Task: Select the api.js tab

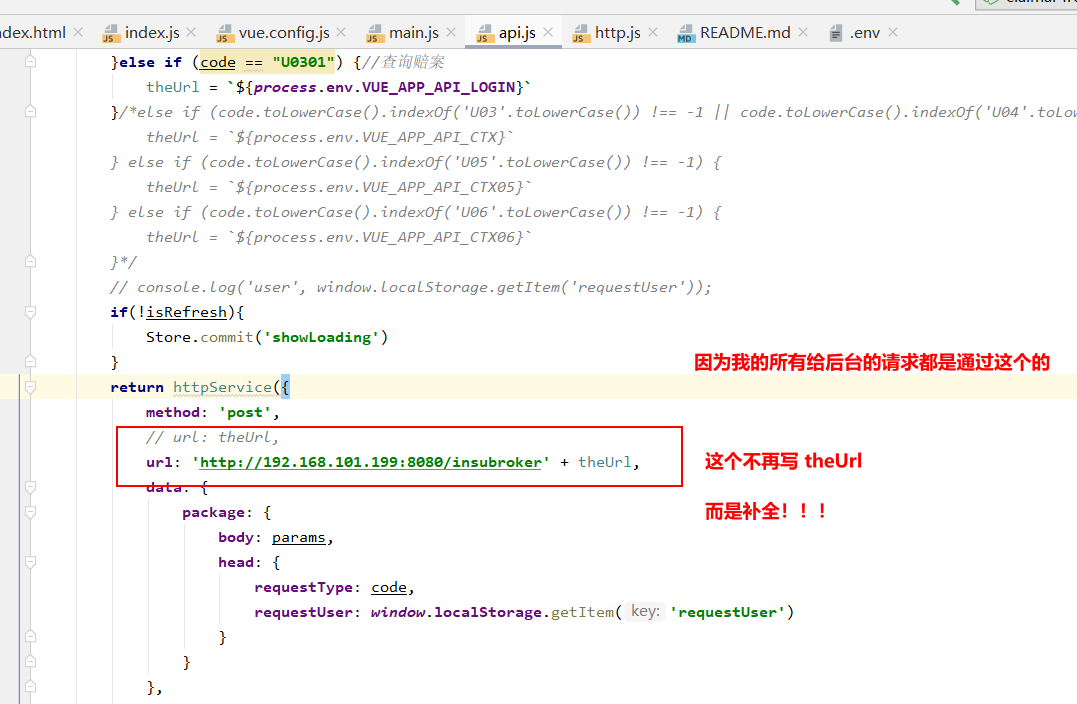Action: point(517,32)
